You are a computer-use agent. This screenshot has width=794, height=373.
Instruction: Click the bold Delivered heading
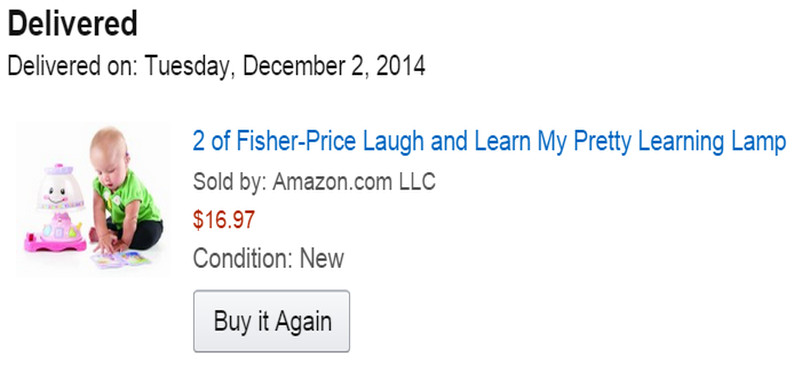coord(72,23)
